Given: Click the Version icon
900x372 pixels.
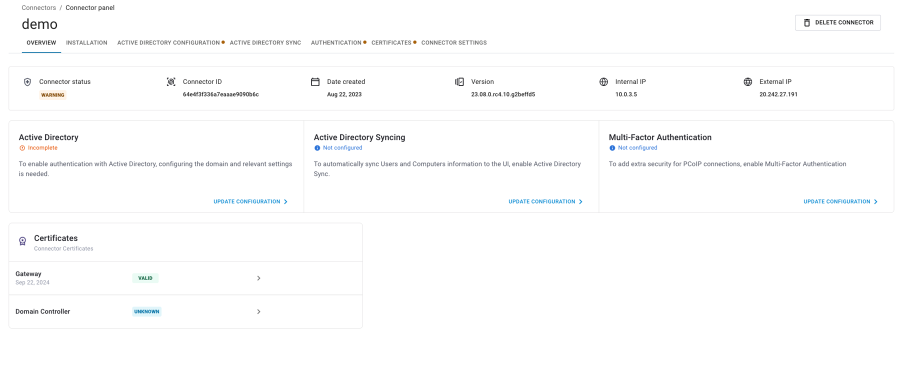Looking at the screenshot, I should point(459,82).
